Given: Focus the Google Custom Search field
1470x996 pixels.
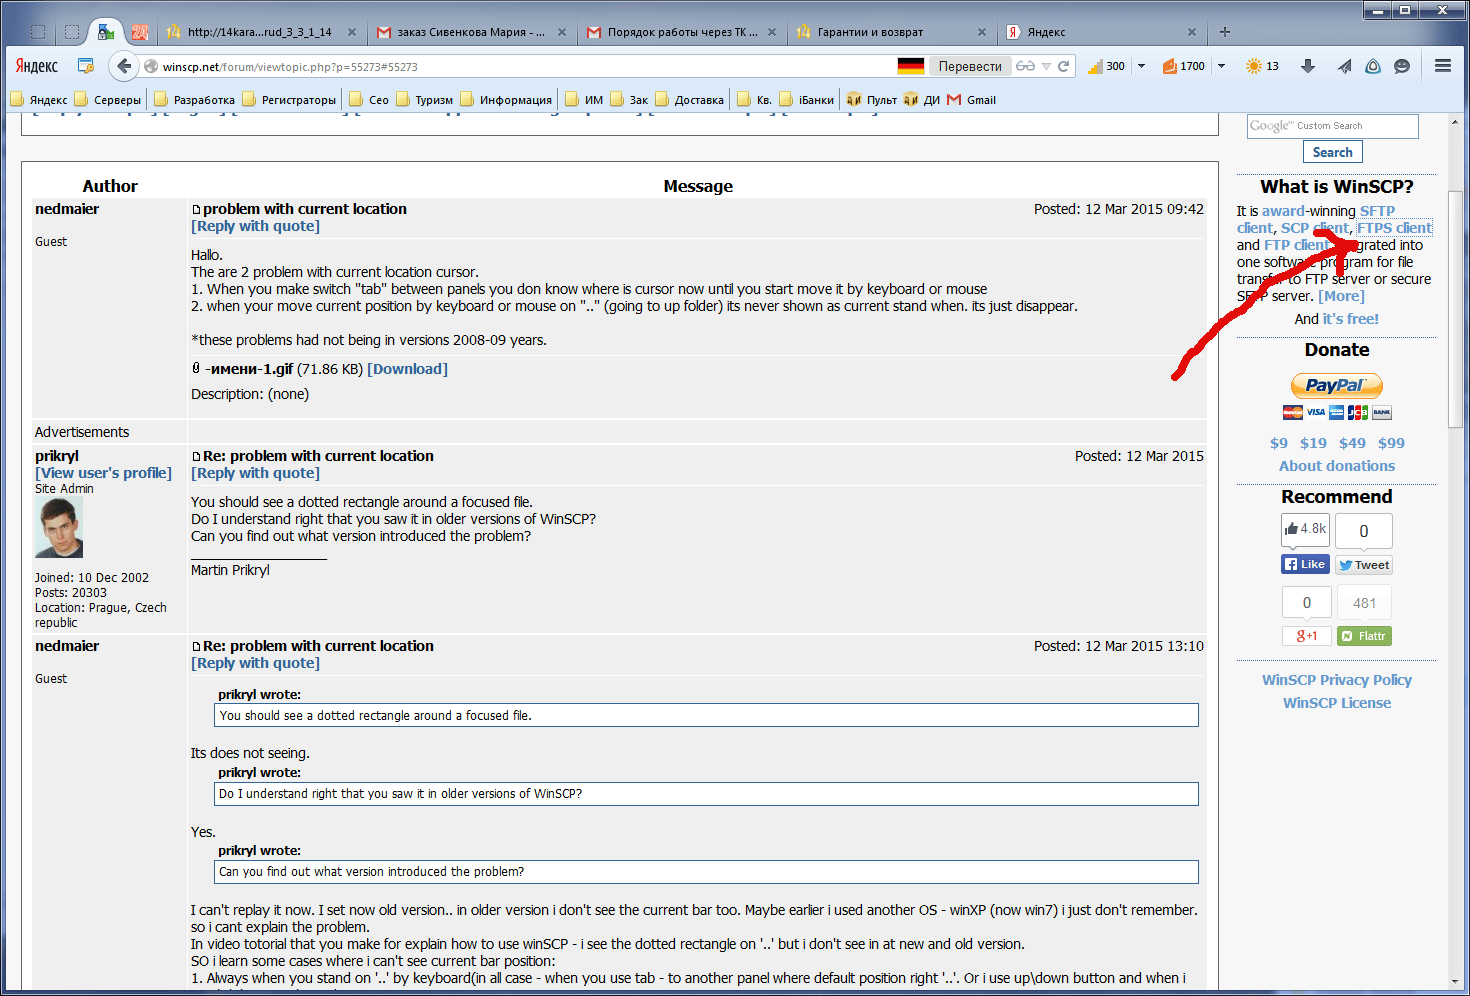Looking at the screenshot, I should click(1332, 126).
